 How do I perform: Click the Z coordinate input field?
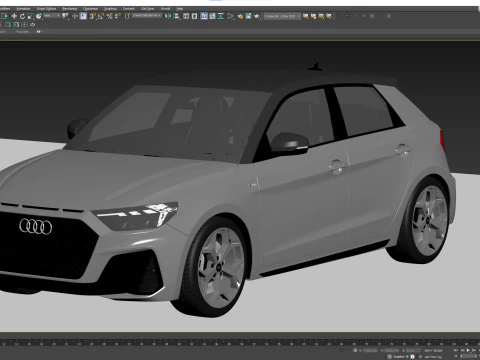(x=413, y=351)
